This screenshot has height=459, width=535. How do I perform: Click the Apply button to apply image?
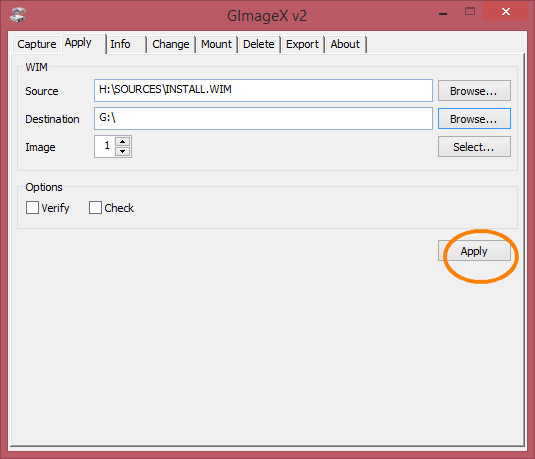pos(474,251)
